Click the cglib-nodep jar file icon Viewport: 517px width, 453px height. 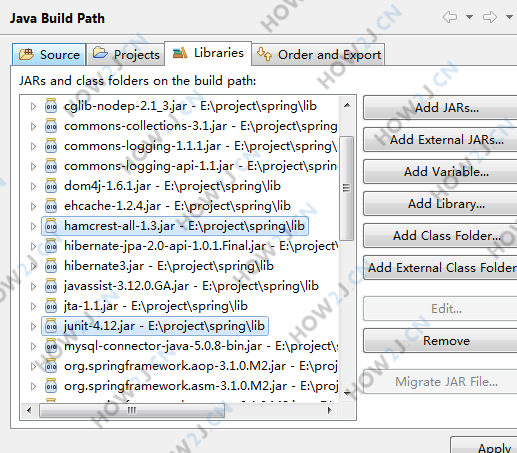51,106
